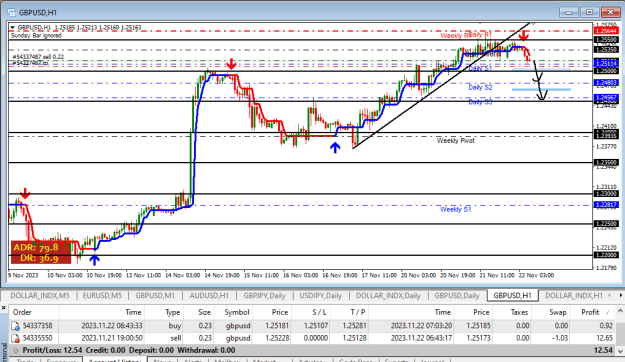The image size is (625, 362).
Task: Click the gray chart shift triangle marker
Action: [x=533, y=24]
